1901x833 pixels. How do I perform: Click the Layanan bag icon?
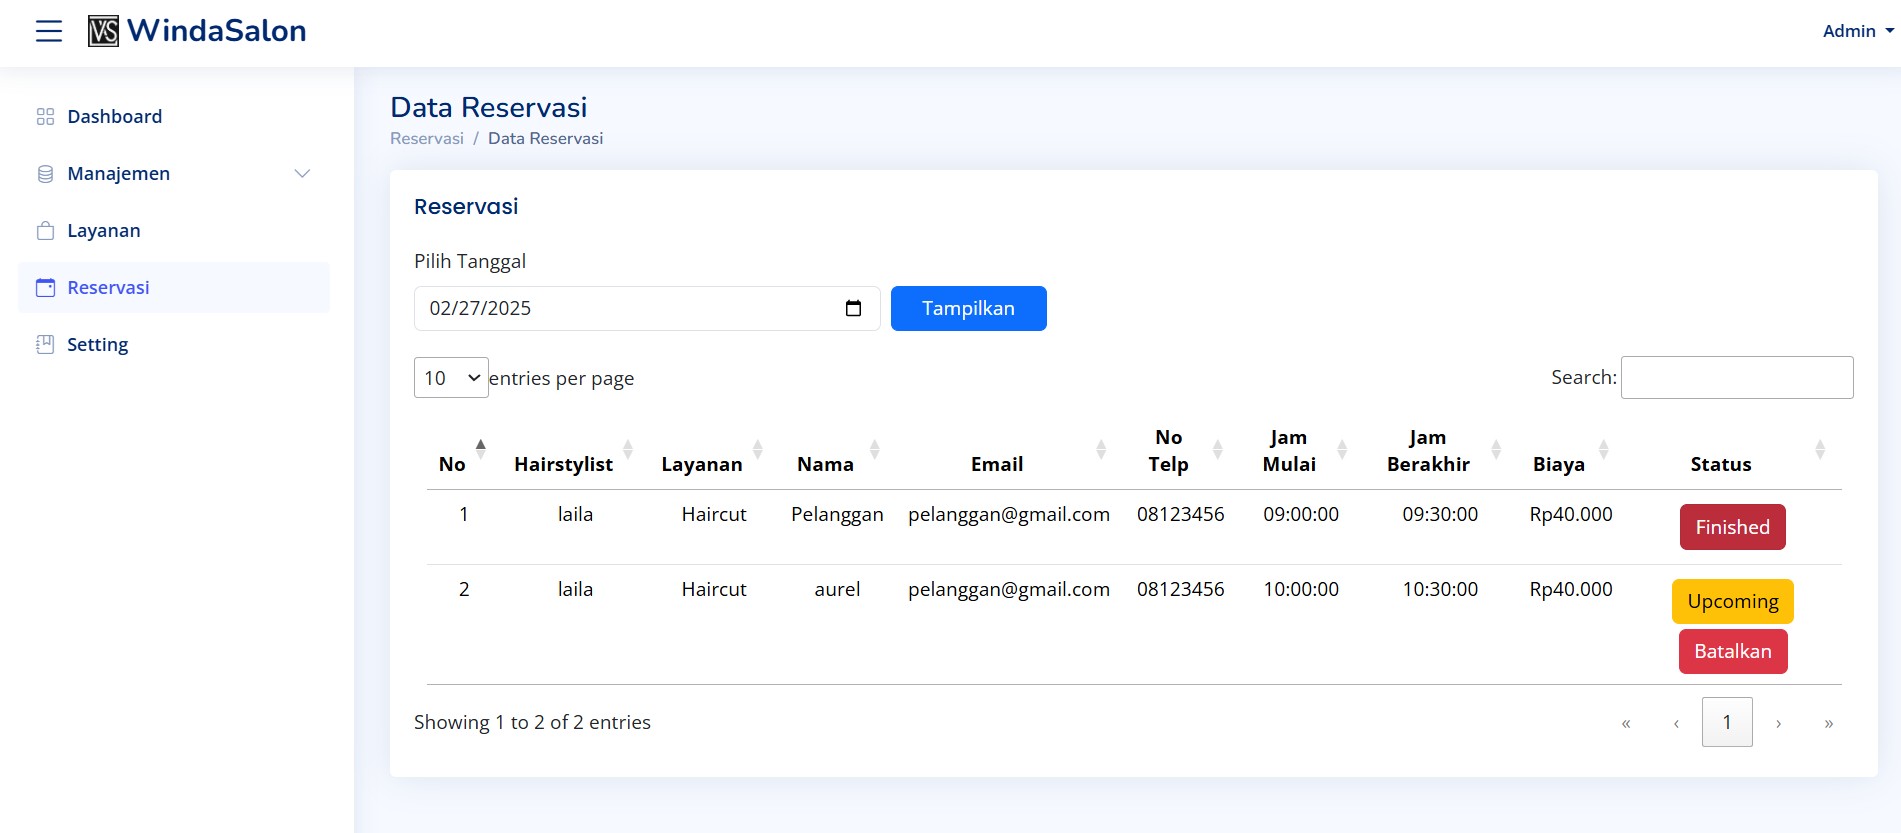pyautogui.click(x=45, y=231)
